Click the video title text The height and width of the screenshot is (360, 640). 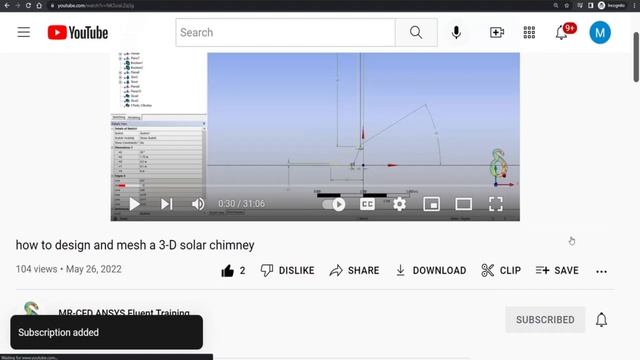point(135,245)
